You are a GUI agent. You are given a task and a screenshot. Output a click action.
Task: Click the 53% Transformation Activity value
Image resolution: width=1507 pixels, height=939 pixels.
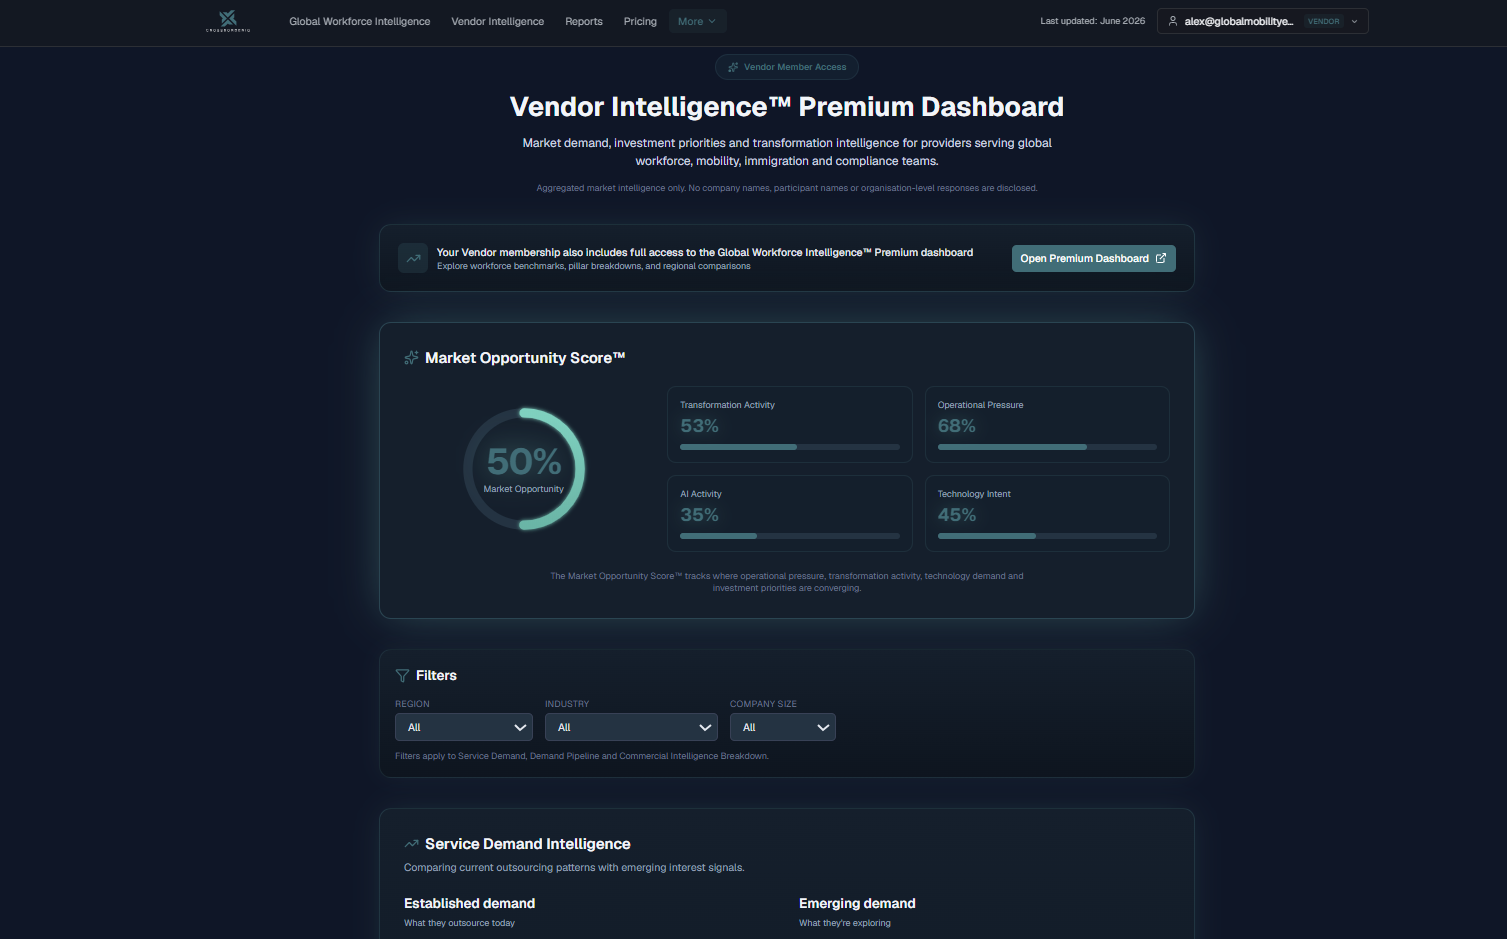click(x=700, y=426)
